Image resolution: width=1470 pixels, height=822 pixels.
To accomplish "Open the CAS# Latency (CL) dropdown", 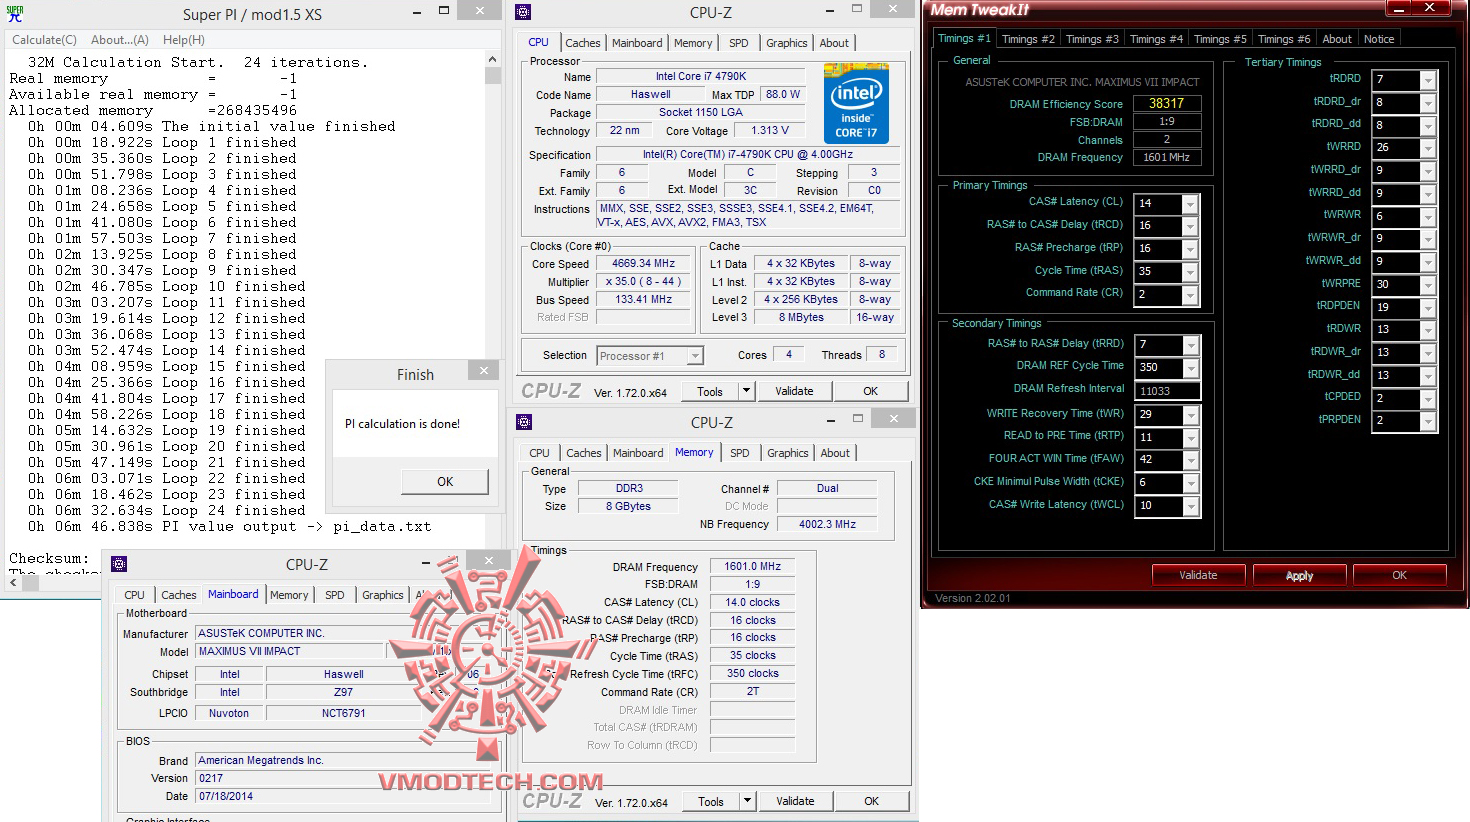I will pyautogui.click(x=1190, y=203).
